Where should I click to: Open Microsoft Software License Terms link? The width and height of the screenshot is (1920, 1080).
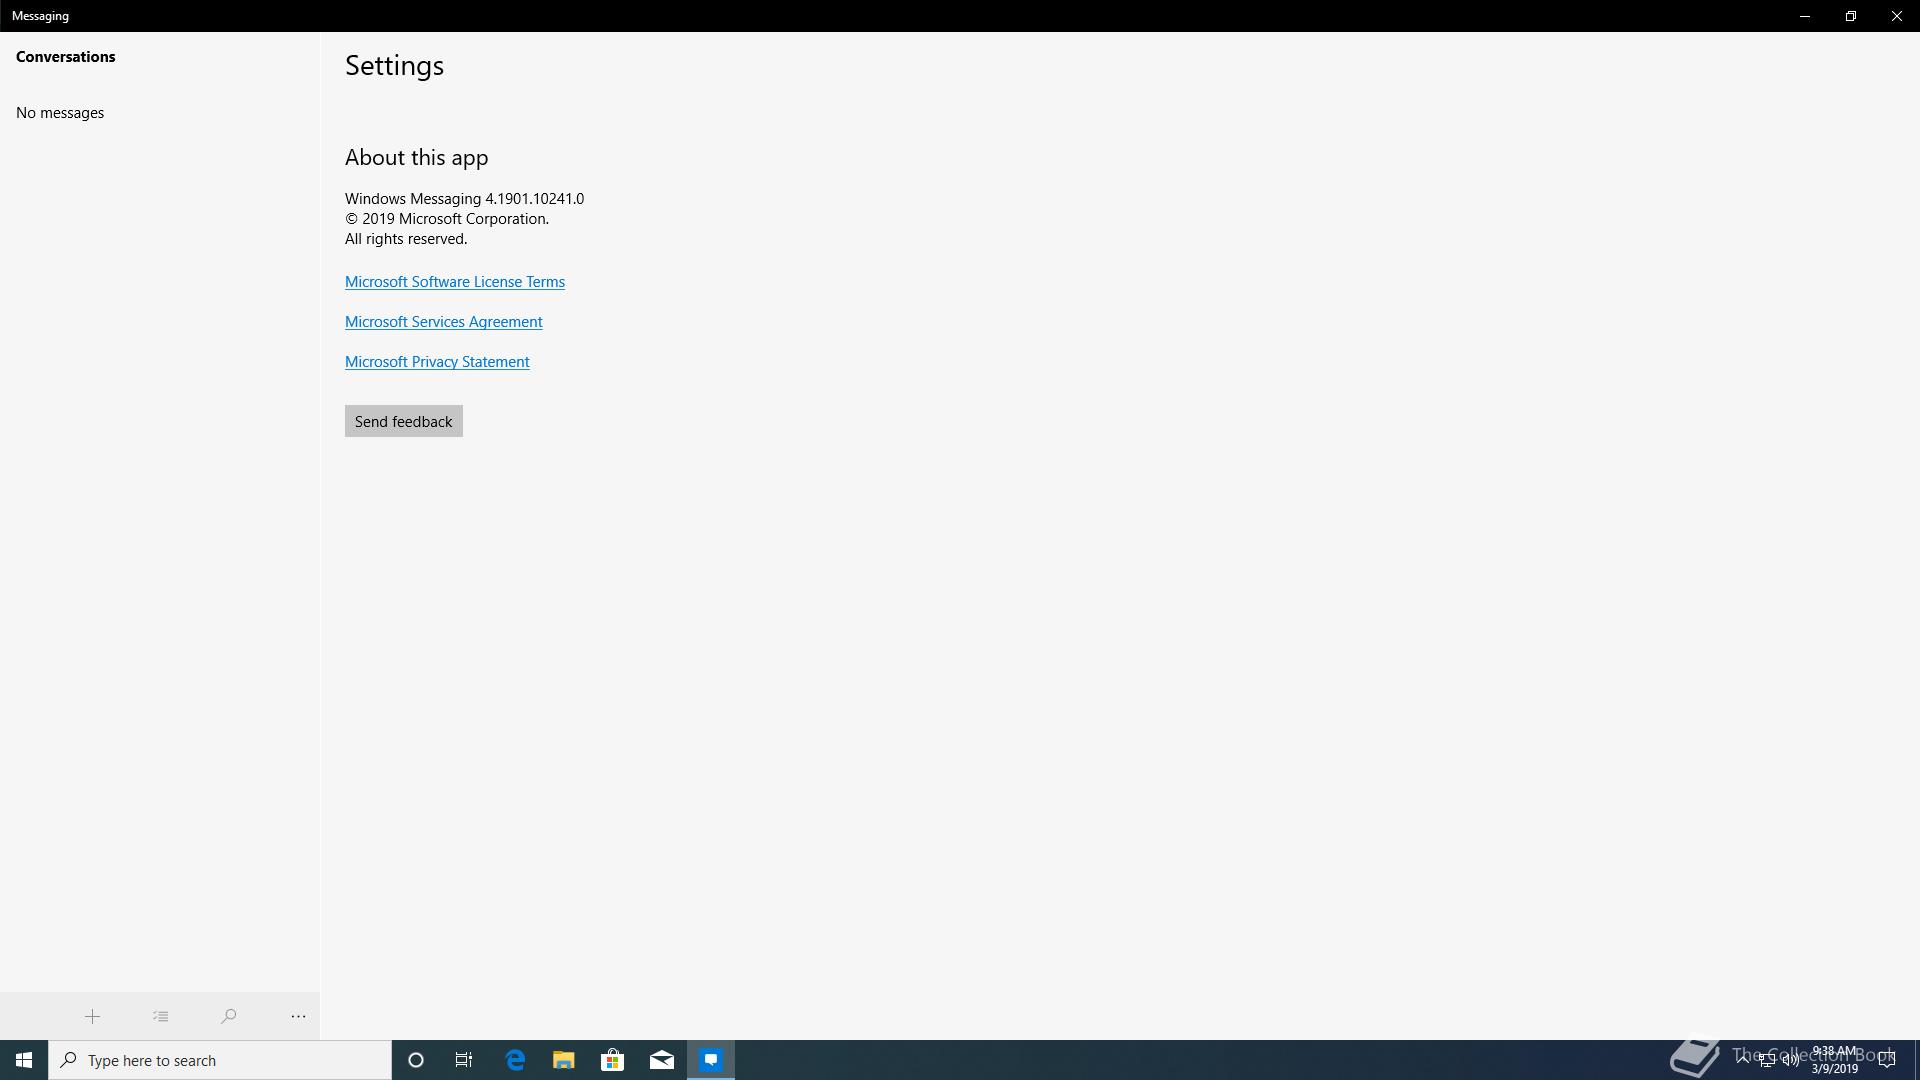[455, 282]
